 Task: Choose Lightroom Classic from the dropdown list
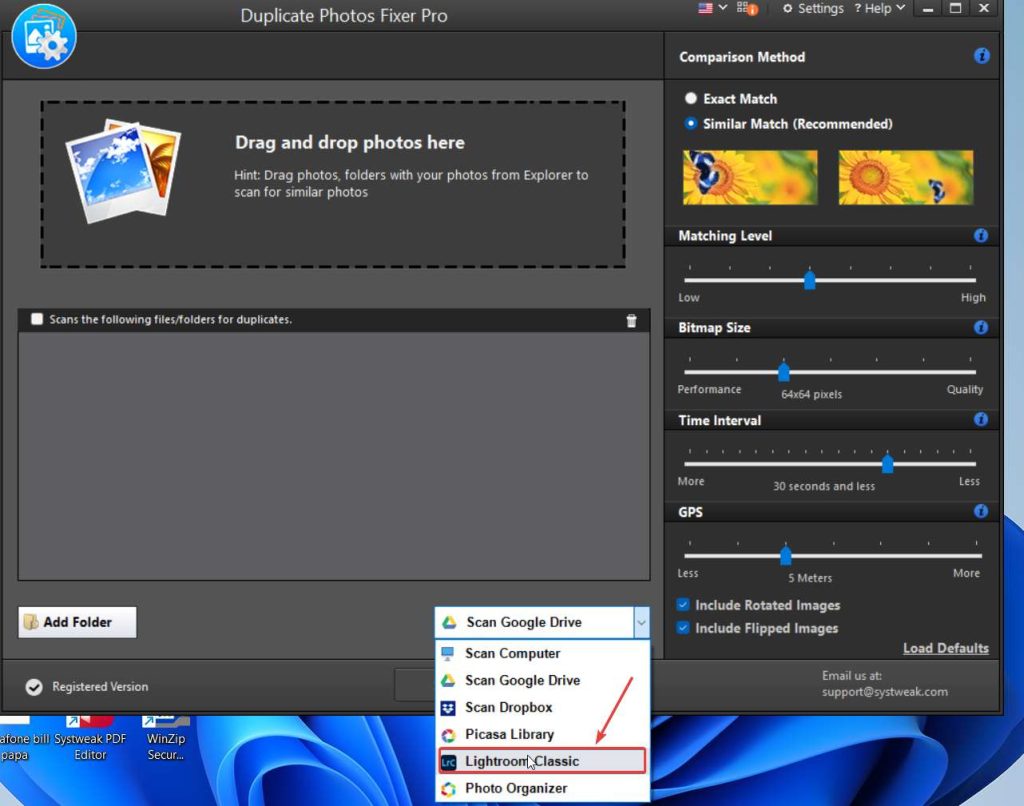[542, 761]
